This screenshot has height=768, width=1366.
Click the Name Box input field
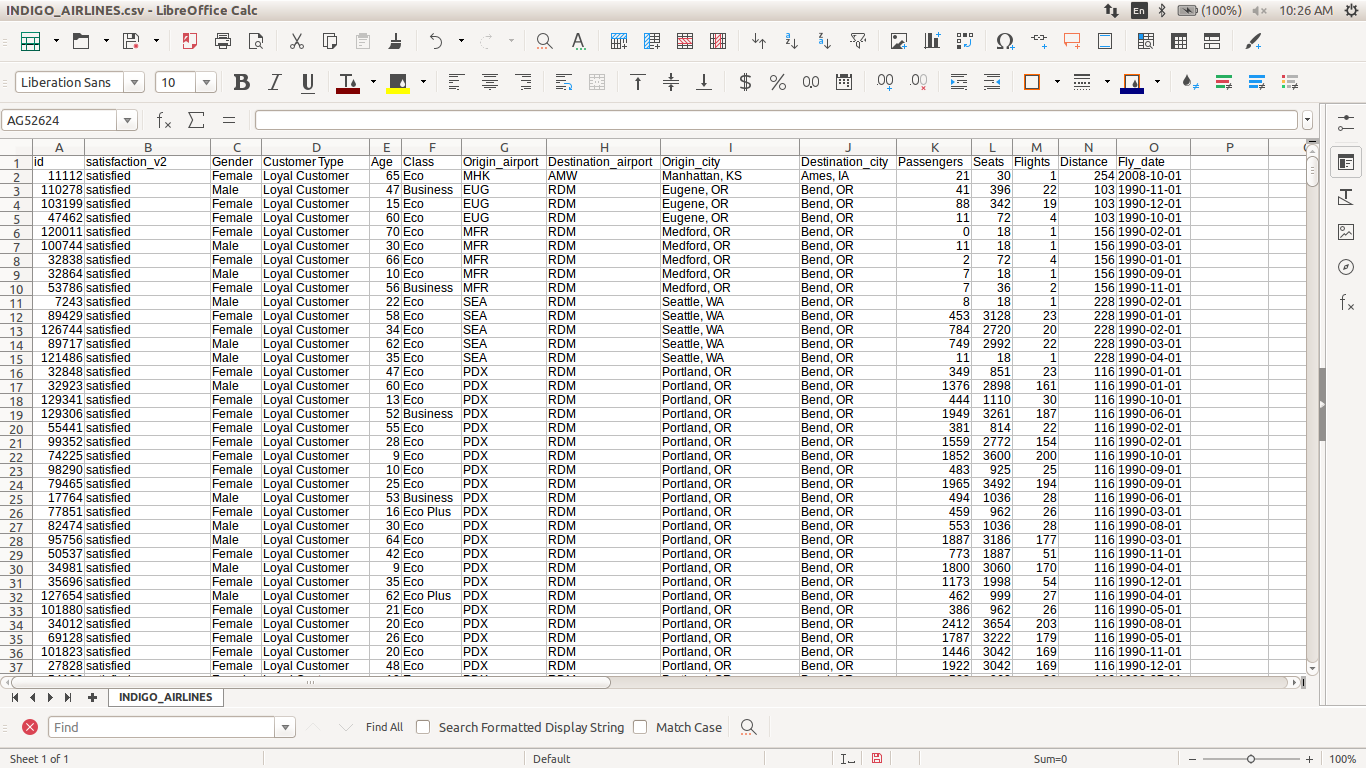tap(60, 121)
